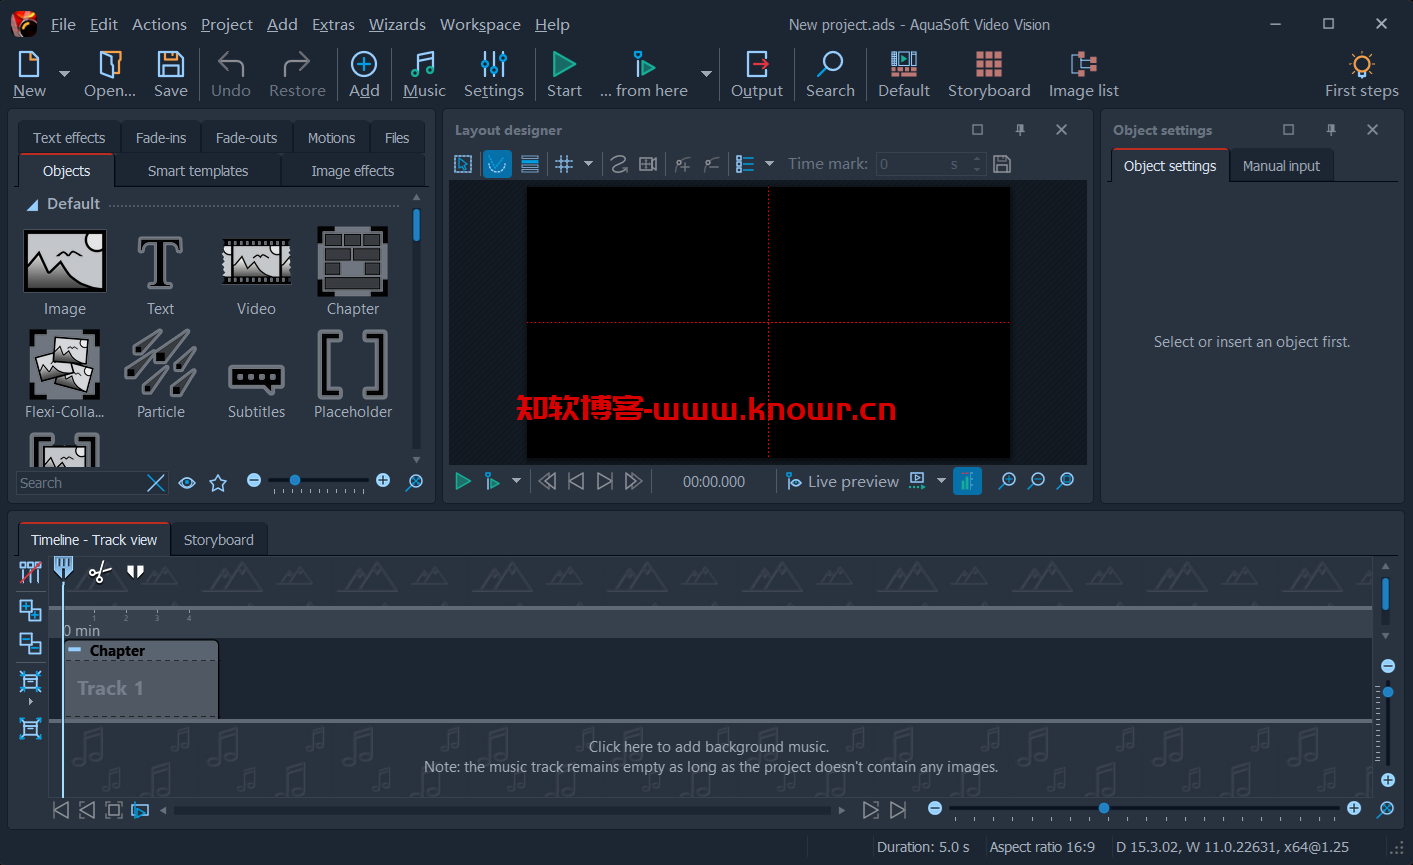Click the Output toolbar icon
The image size is (1413, 865).
pyautogui.click(x=757, y=66)
